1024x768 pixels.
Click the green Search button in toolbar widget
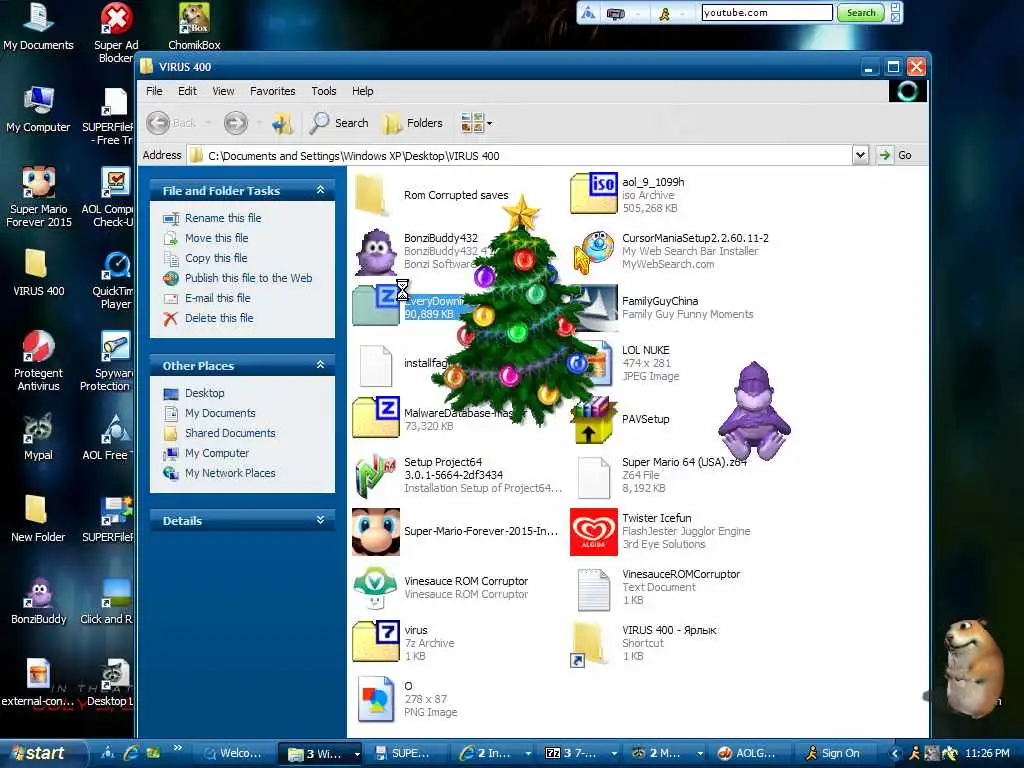[861, 12]
